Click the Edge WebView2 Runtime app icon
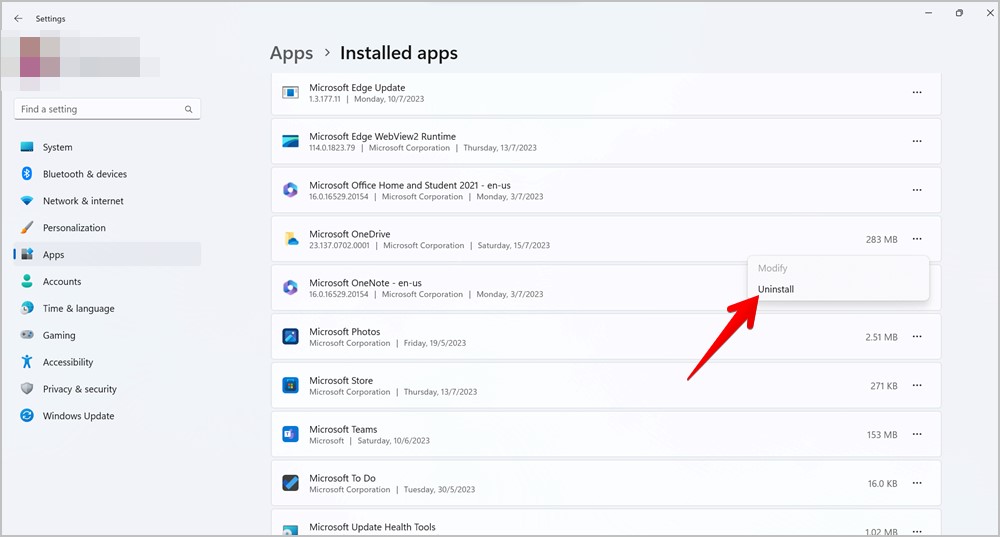This screenshot has height=537, width=1000. pyautogui.click(x=290, y=141)
